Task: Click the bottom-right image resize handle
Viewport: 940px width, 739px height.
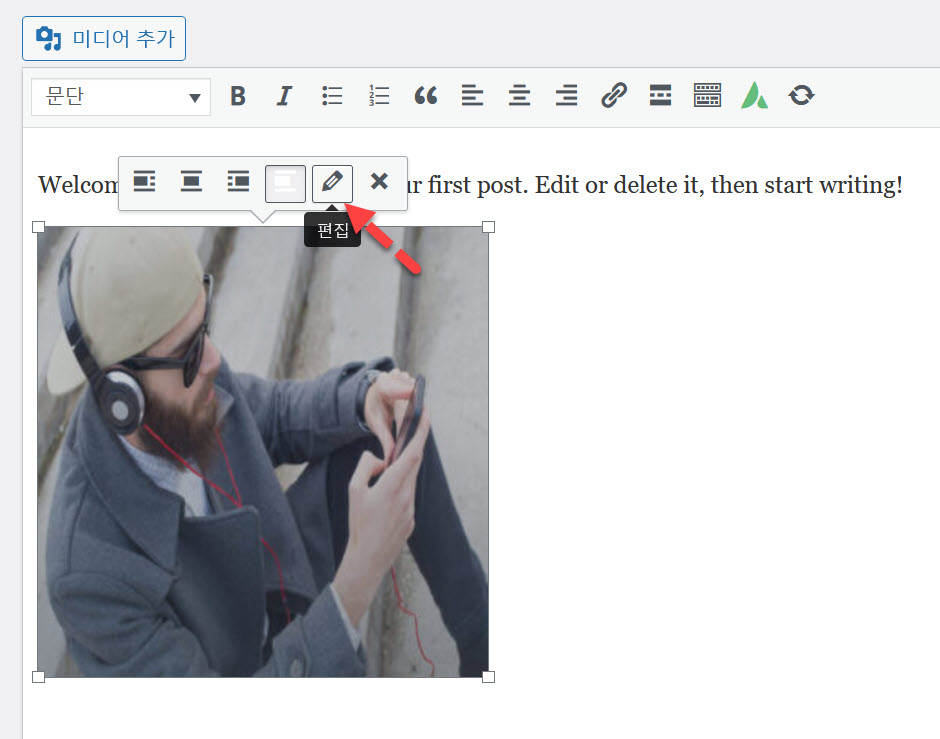Action: [x=489, y=677]
